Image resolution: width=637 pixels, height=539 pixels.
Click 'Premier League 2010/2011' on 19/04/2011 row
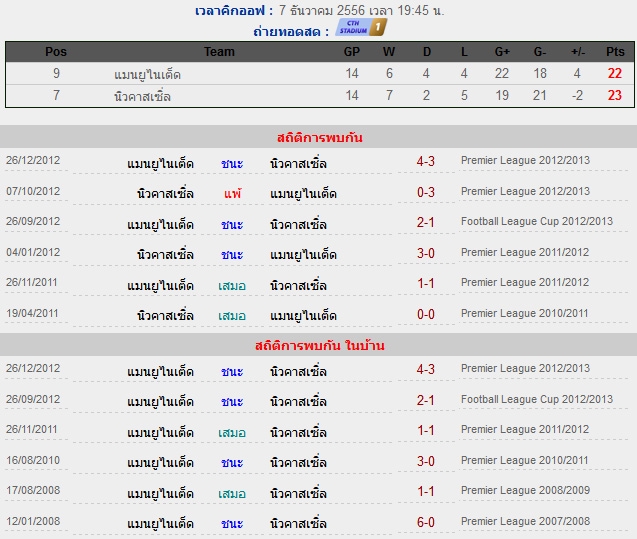(524, 313)
